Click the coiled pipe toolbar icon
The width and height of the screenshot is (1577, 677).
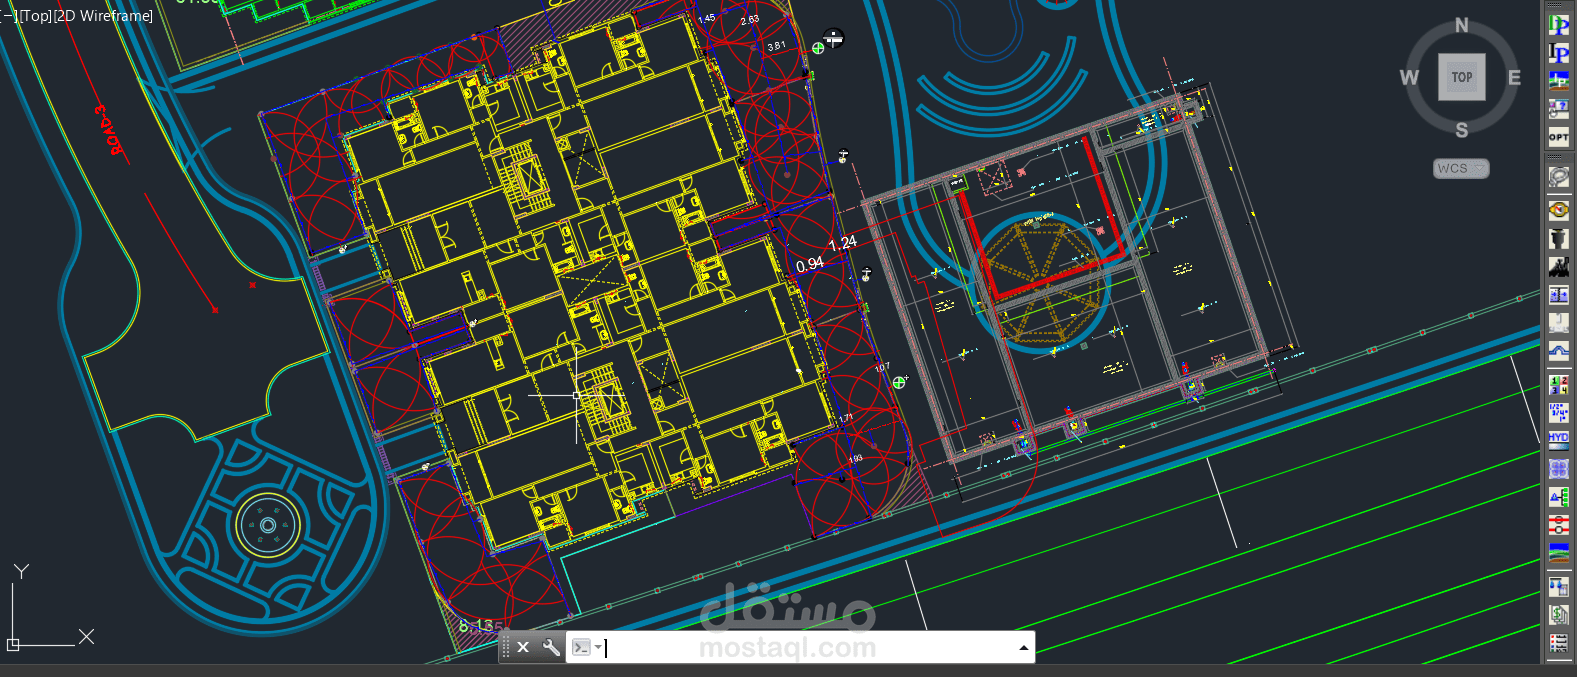1558,178
